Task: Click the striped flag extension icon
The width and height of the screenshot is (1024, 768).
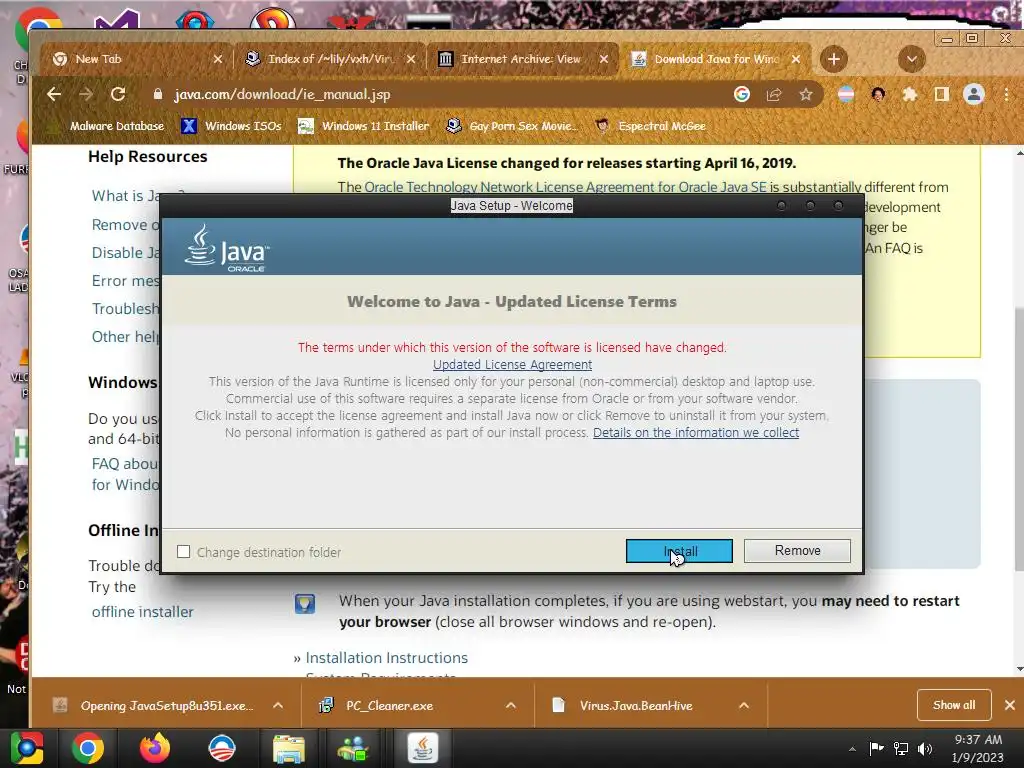Action: coord(846,95)
